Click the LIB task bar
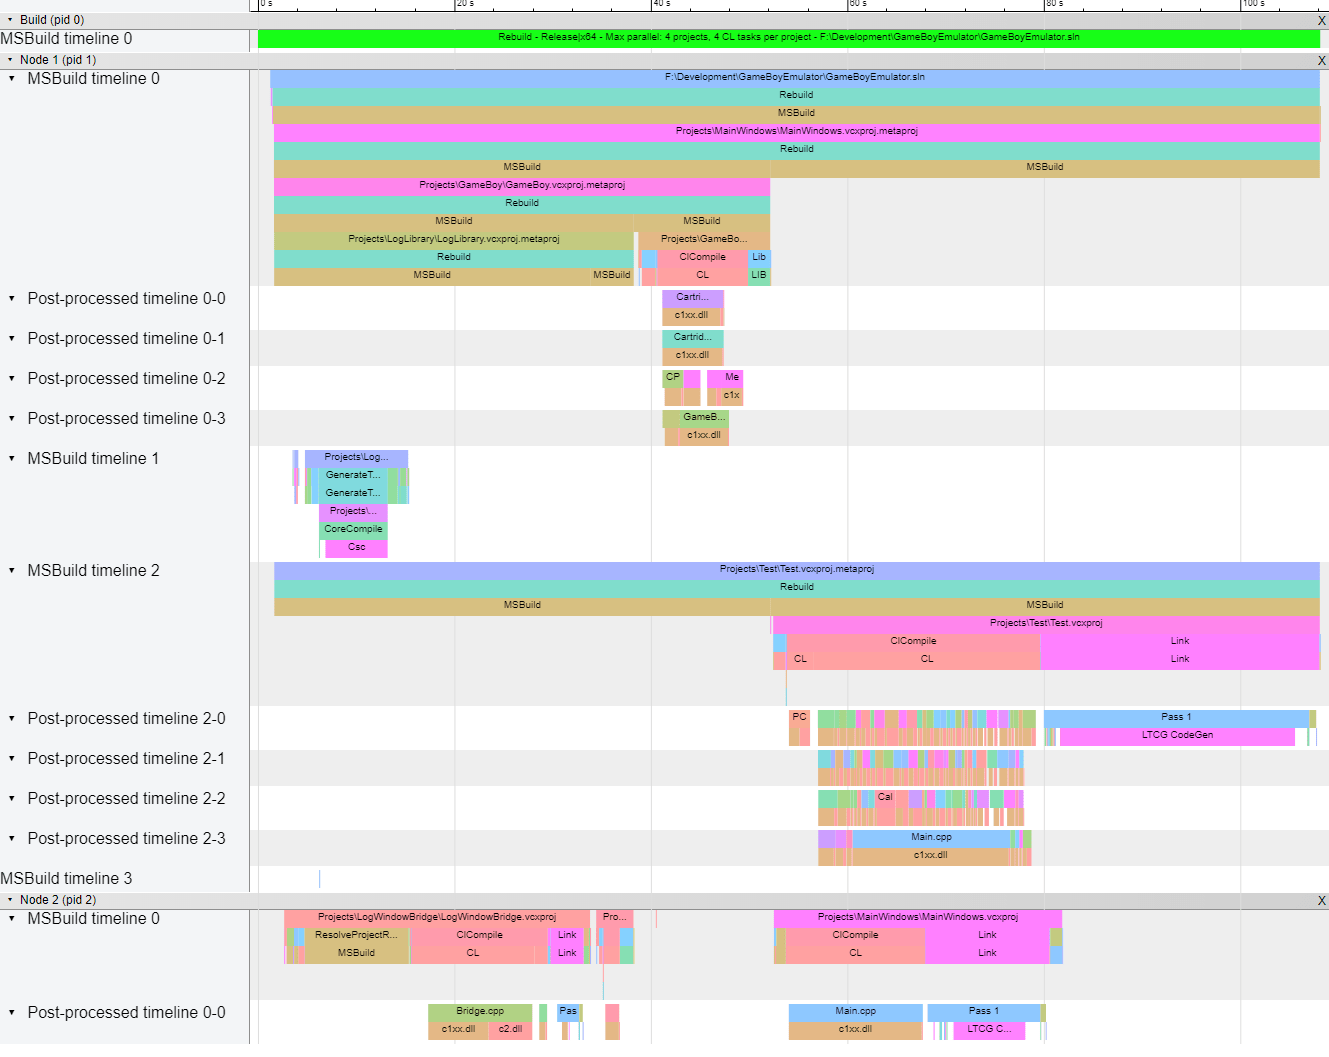This screenshot has width=1329, height=1057. [x=758, y=275]
